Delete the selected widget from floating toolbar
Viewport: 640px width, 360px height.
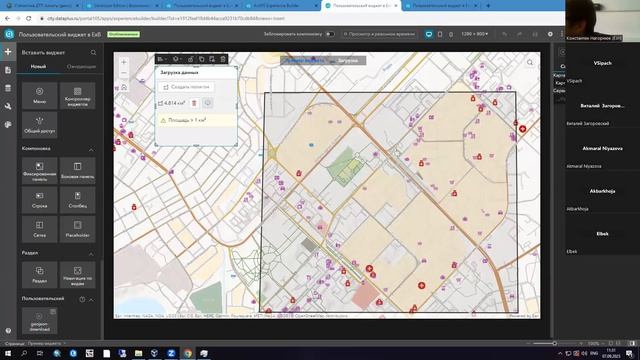(223, 59)
